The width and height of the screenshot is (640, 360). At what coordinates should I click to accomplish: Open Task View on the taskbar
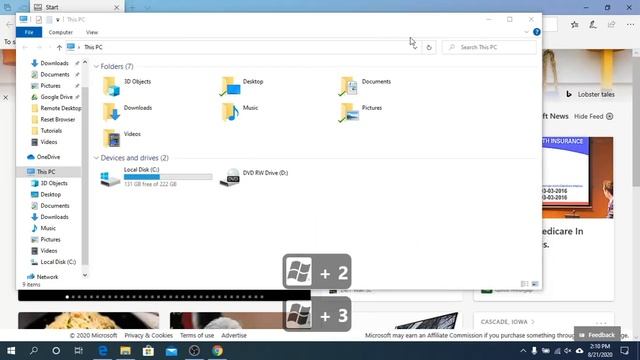pos(78,351)
